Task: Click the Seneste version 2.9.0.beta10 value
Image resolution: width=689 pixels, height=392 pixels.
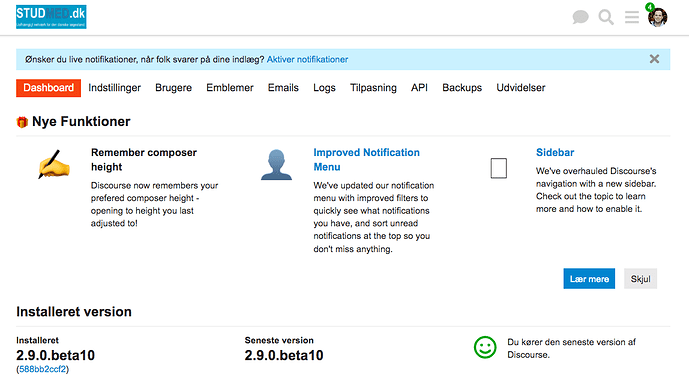Action: click(284, 355)
